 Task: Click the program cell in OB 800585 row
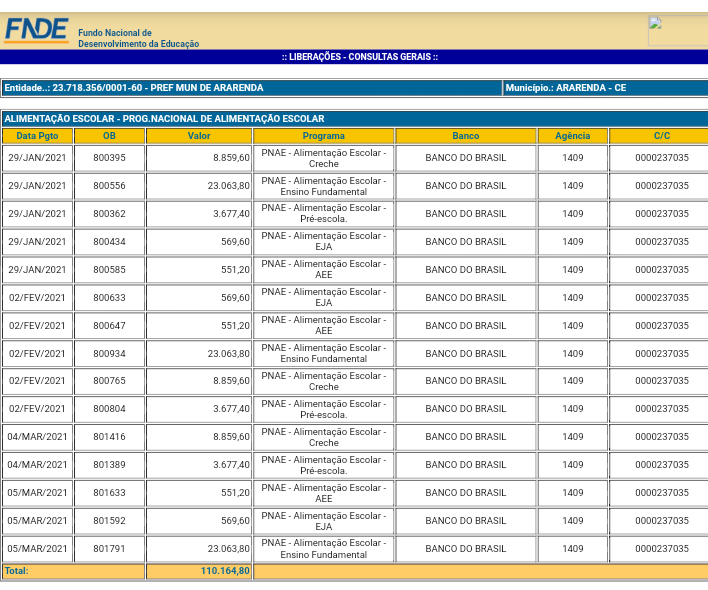point(323,269)
